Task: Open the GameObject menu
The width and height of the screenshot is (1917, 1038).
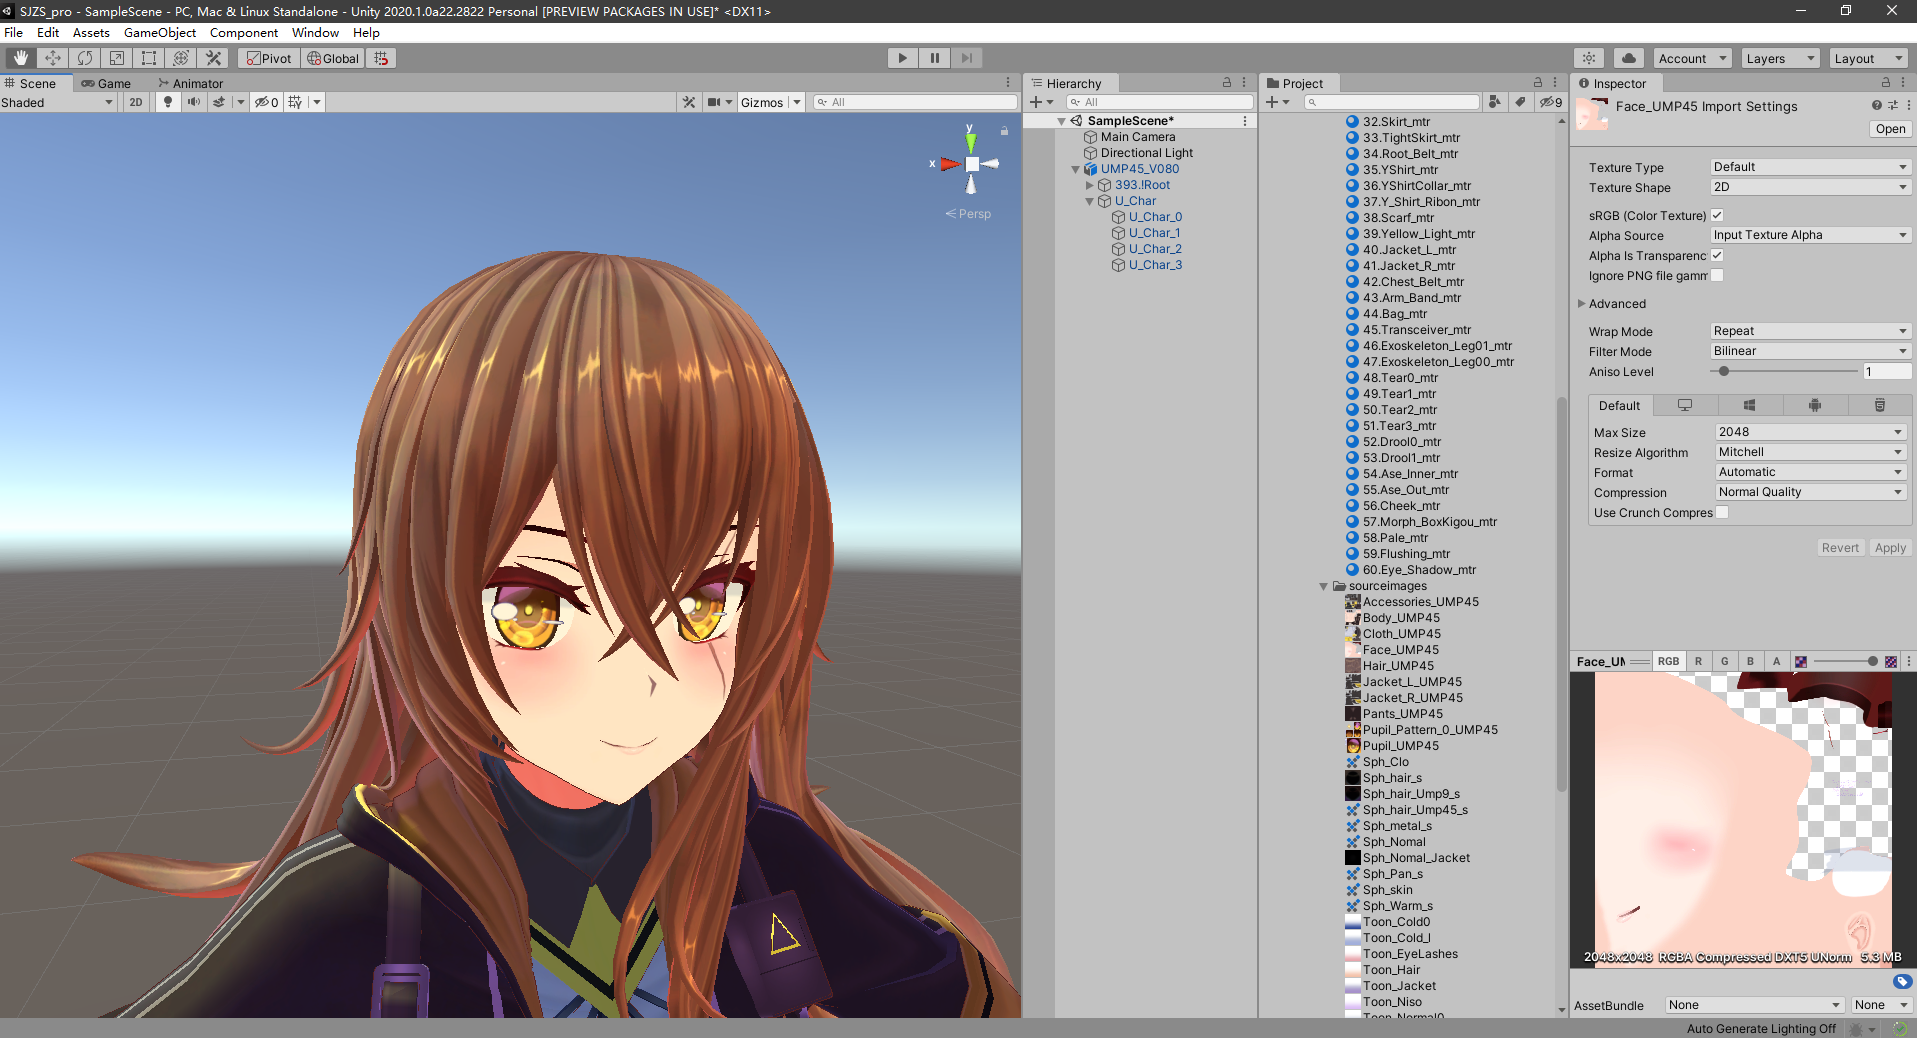Action: coord(160,32)
